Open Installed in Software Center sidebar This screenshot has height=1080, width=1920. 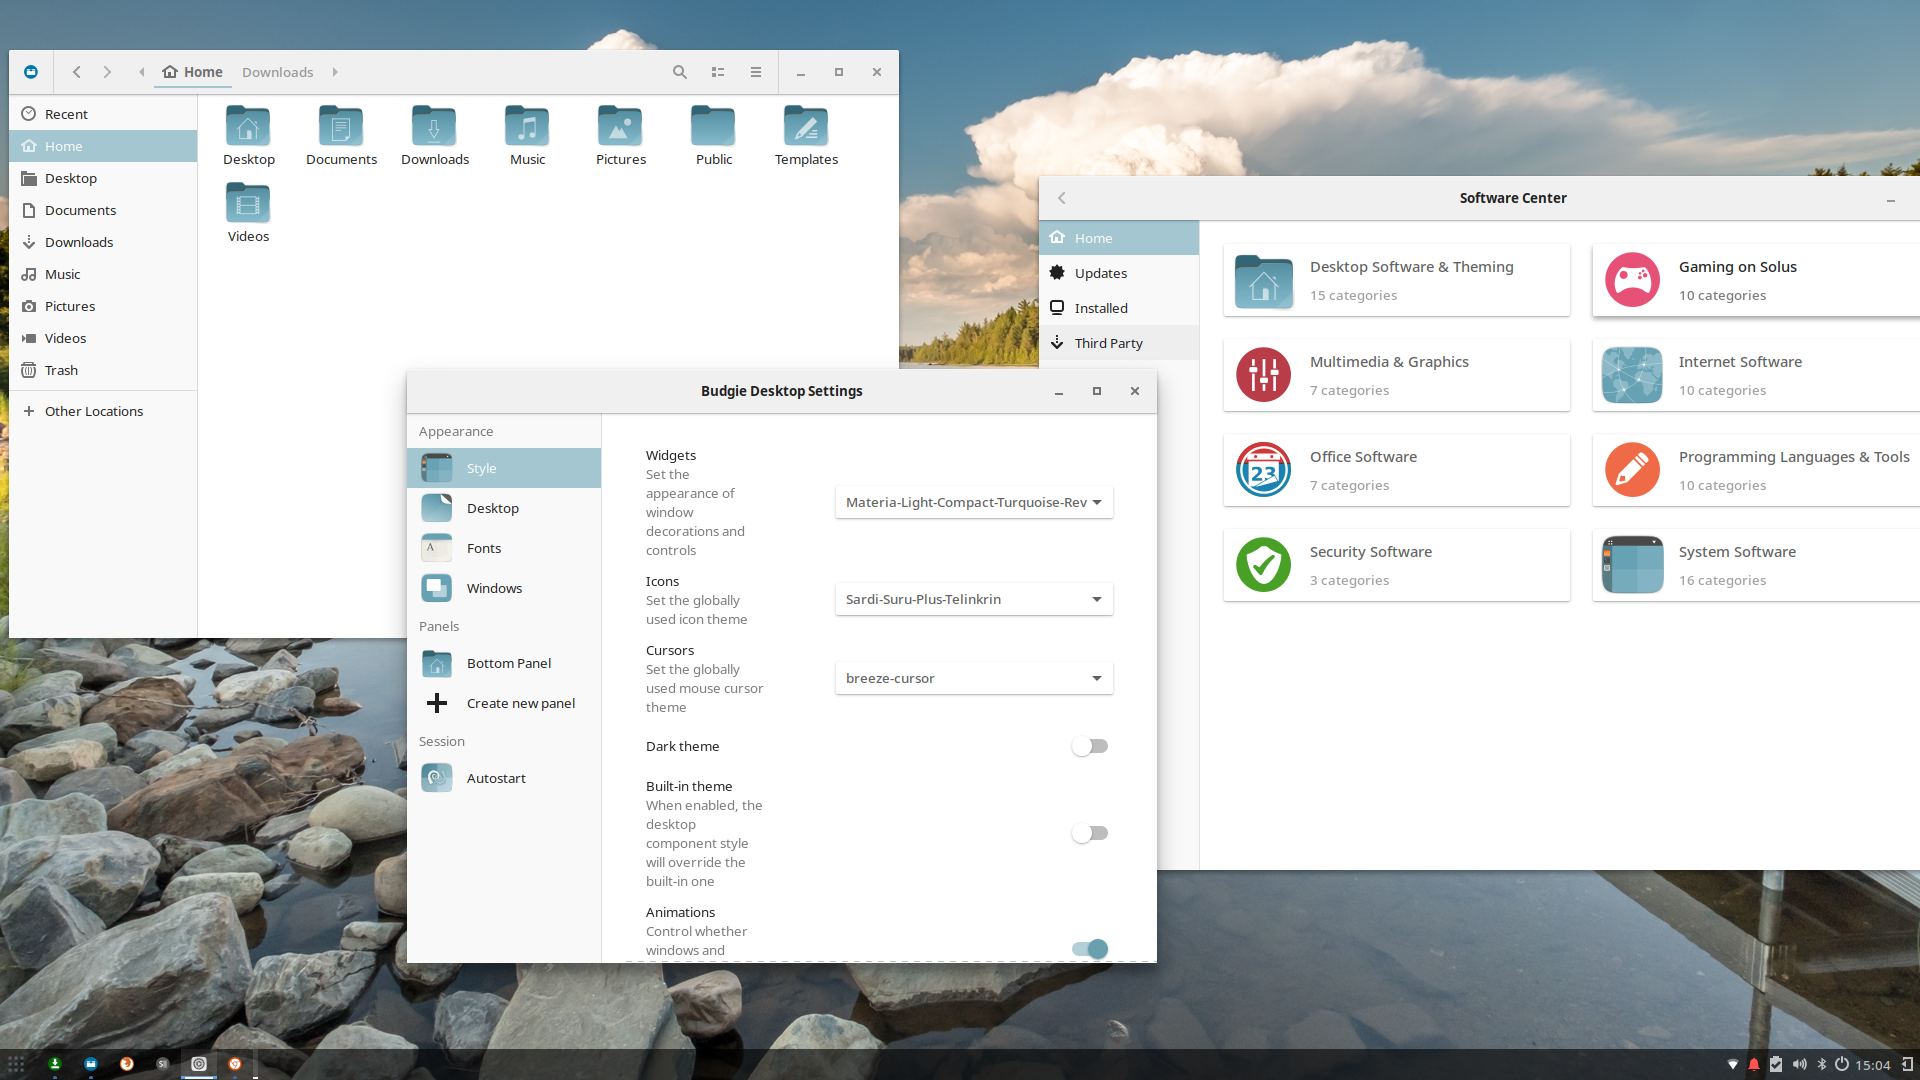pos(1119,308)
